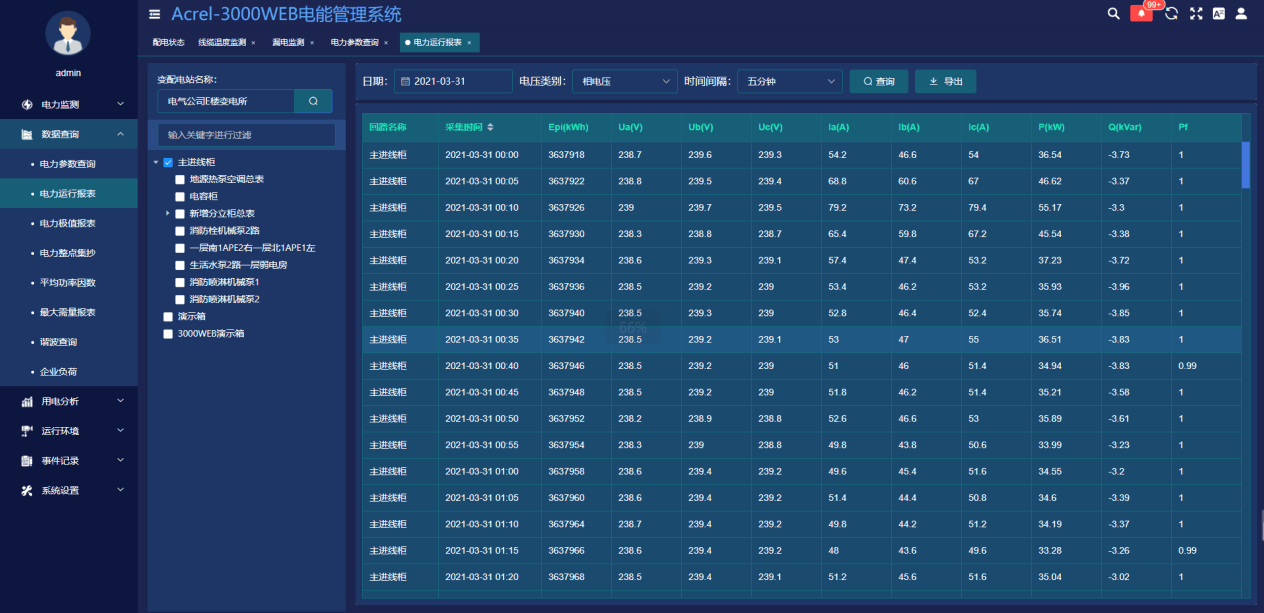
Task: Sort by the 采集时间 column arrows
Action: click(490, 127)
